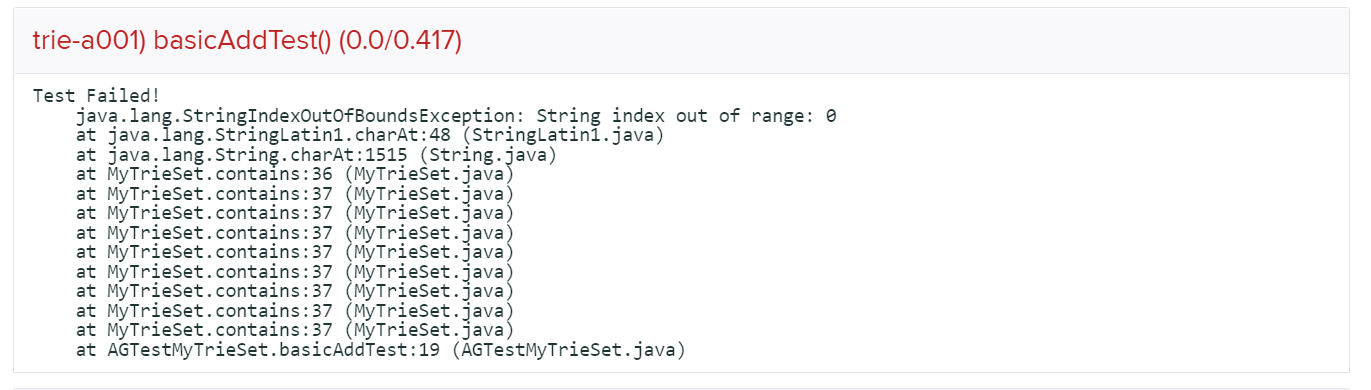Click the String.charAt:1515 stack frame
Viewport: 1371px width, 390px height.
pos(316,155)
